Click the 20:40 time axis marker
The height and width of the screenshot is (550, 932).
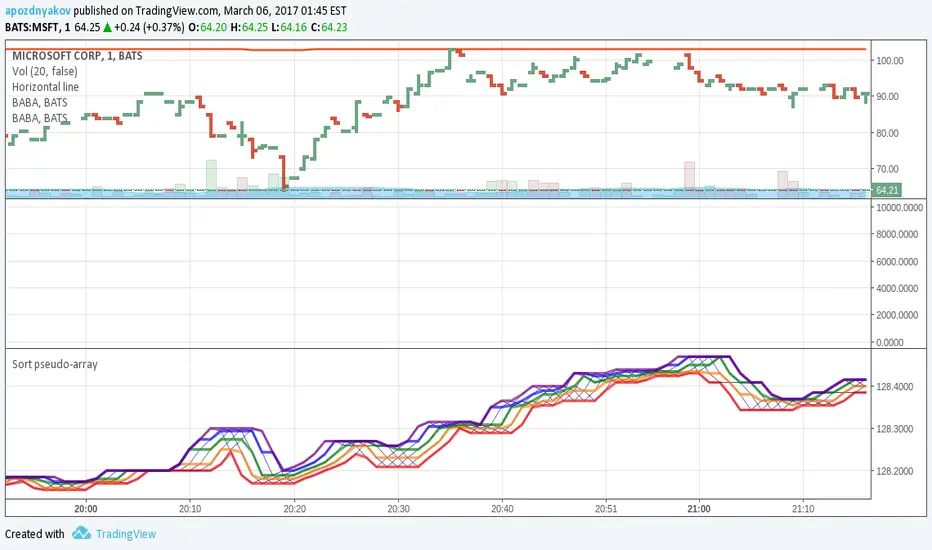click(502, 509)
